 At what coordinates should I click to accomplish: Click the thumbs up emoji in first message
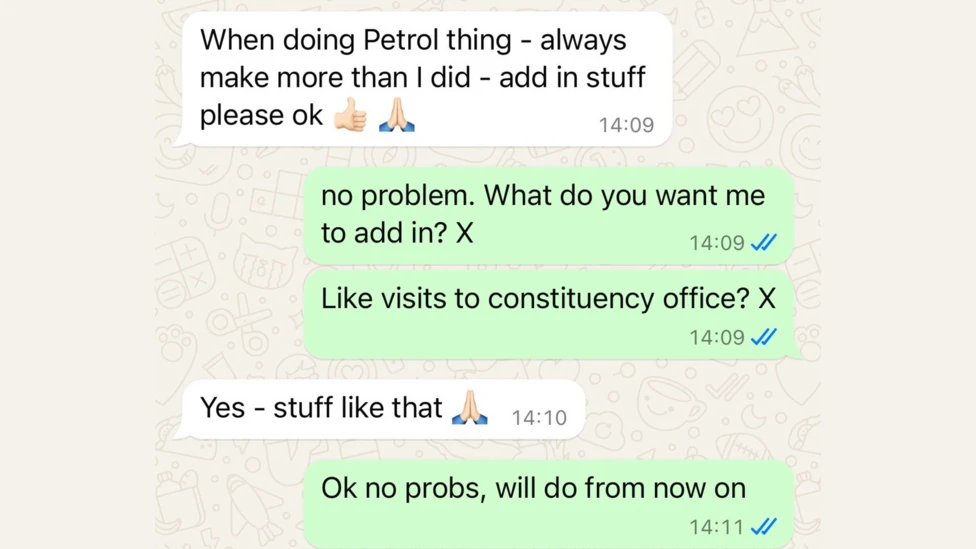350,115
